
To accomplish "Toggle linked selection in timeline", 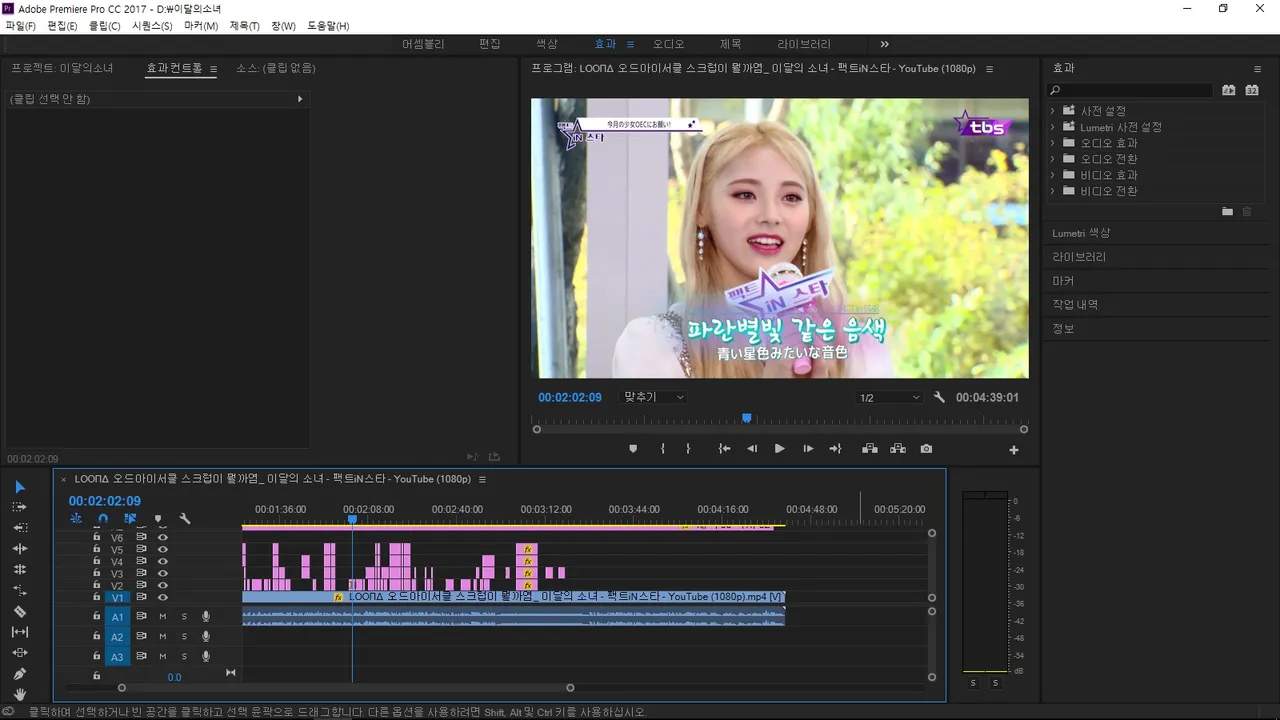I will (x=130, y=519).
